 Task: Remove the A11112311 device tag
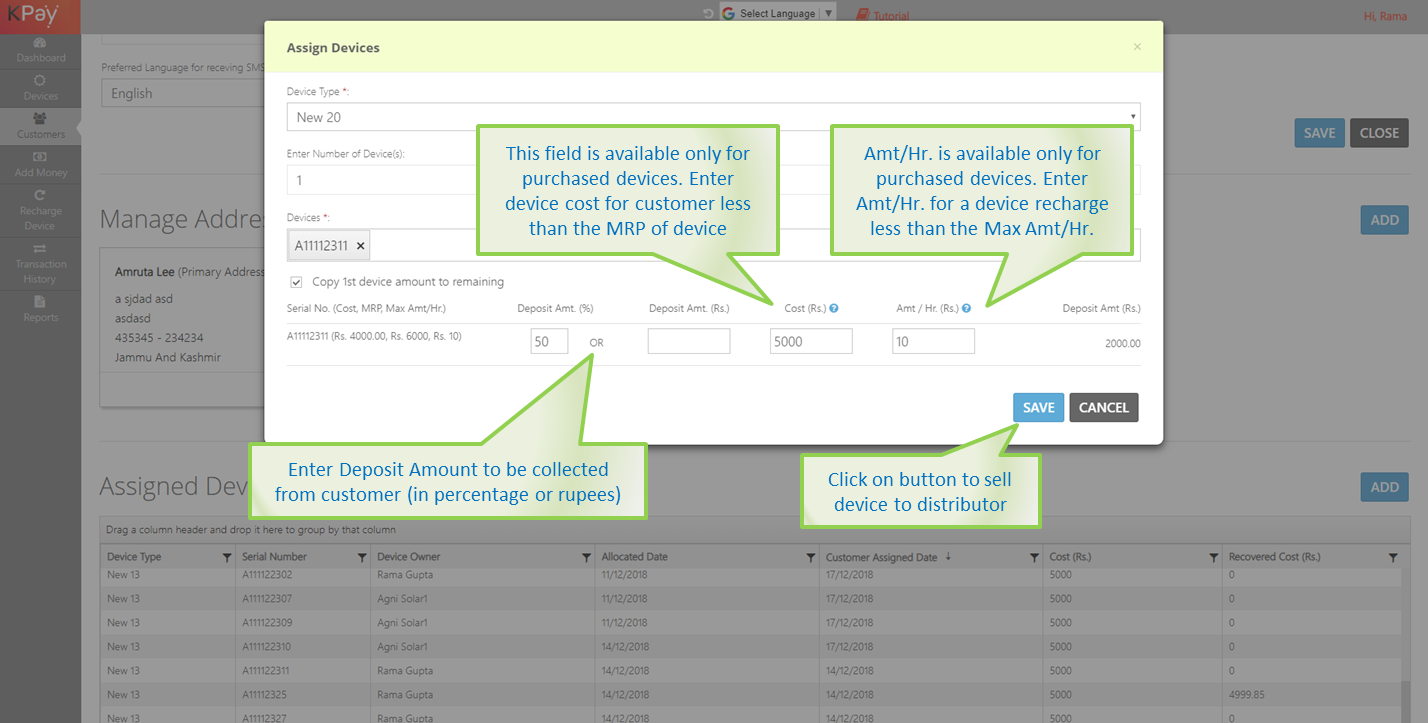point(361,245)
